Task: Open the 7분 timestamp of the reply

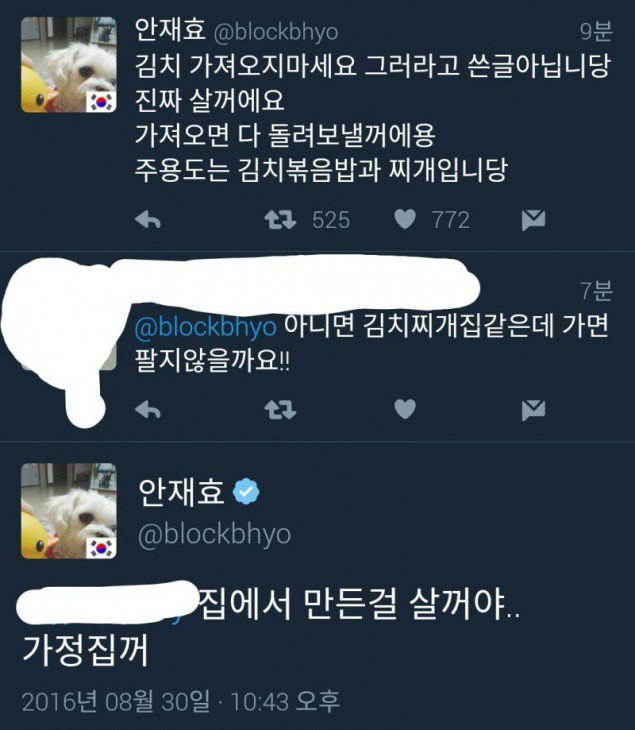Action: 596,291
